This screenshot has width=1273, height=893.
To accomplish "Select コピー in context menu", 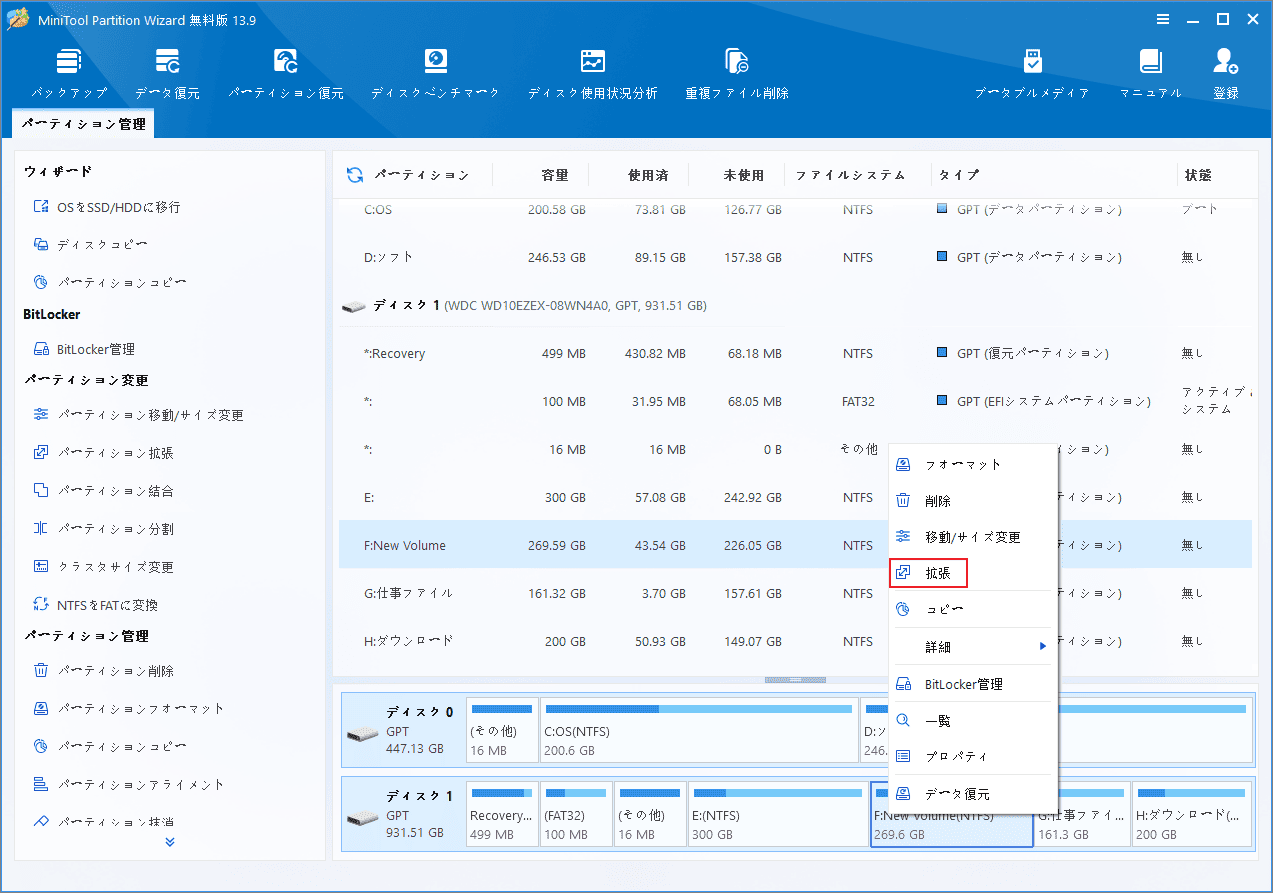I will click(x=973, y=609).
